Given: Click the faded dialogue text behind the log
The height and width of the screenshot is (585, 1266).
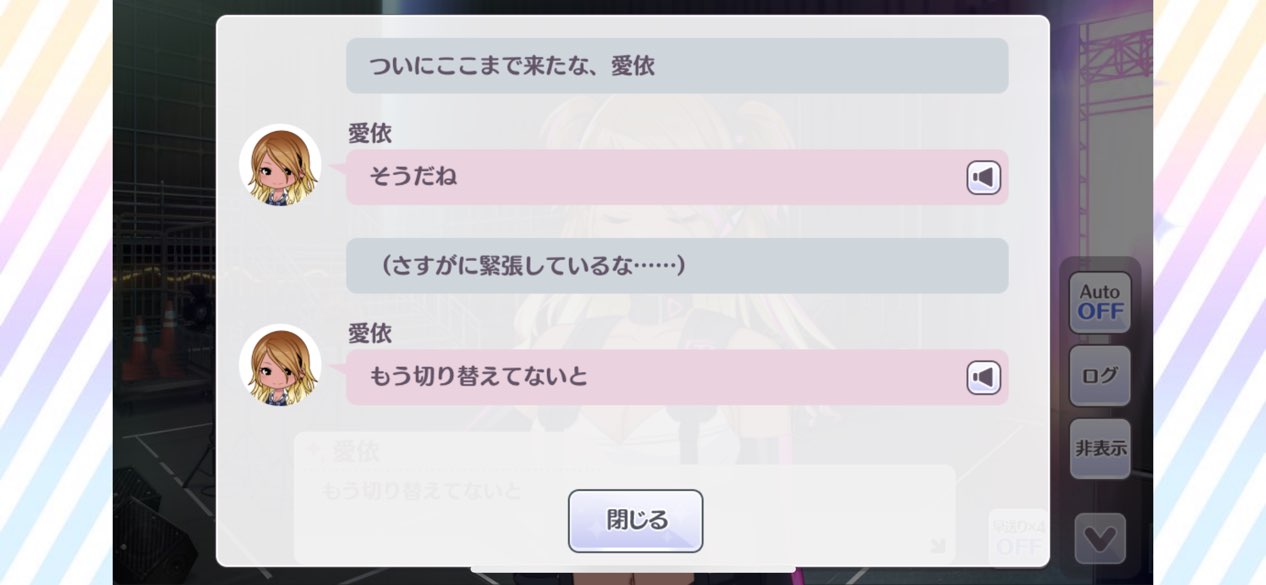Looking at the screenshot, I should click(x=421, y=491).
